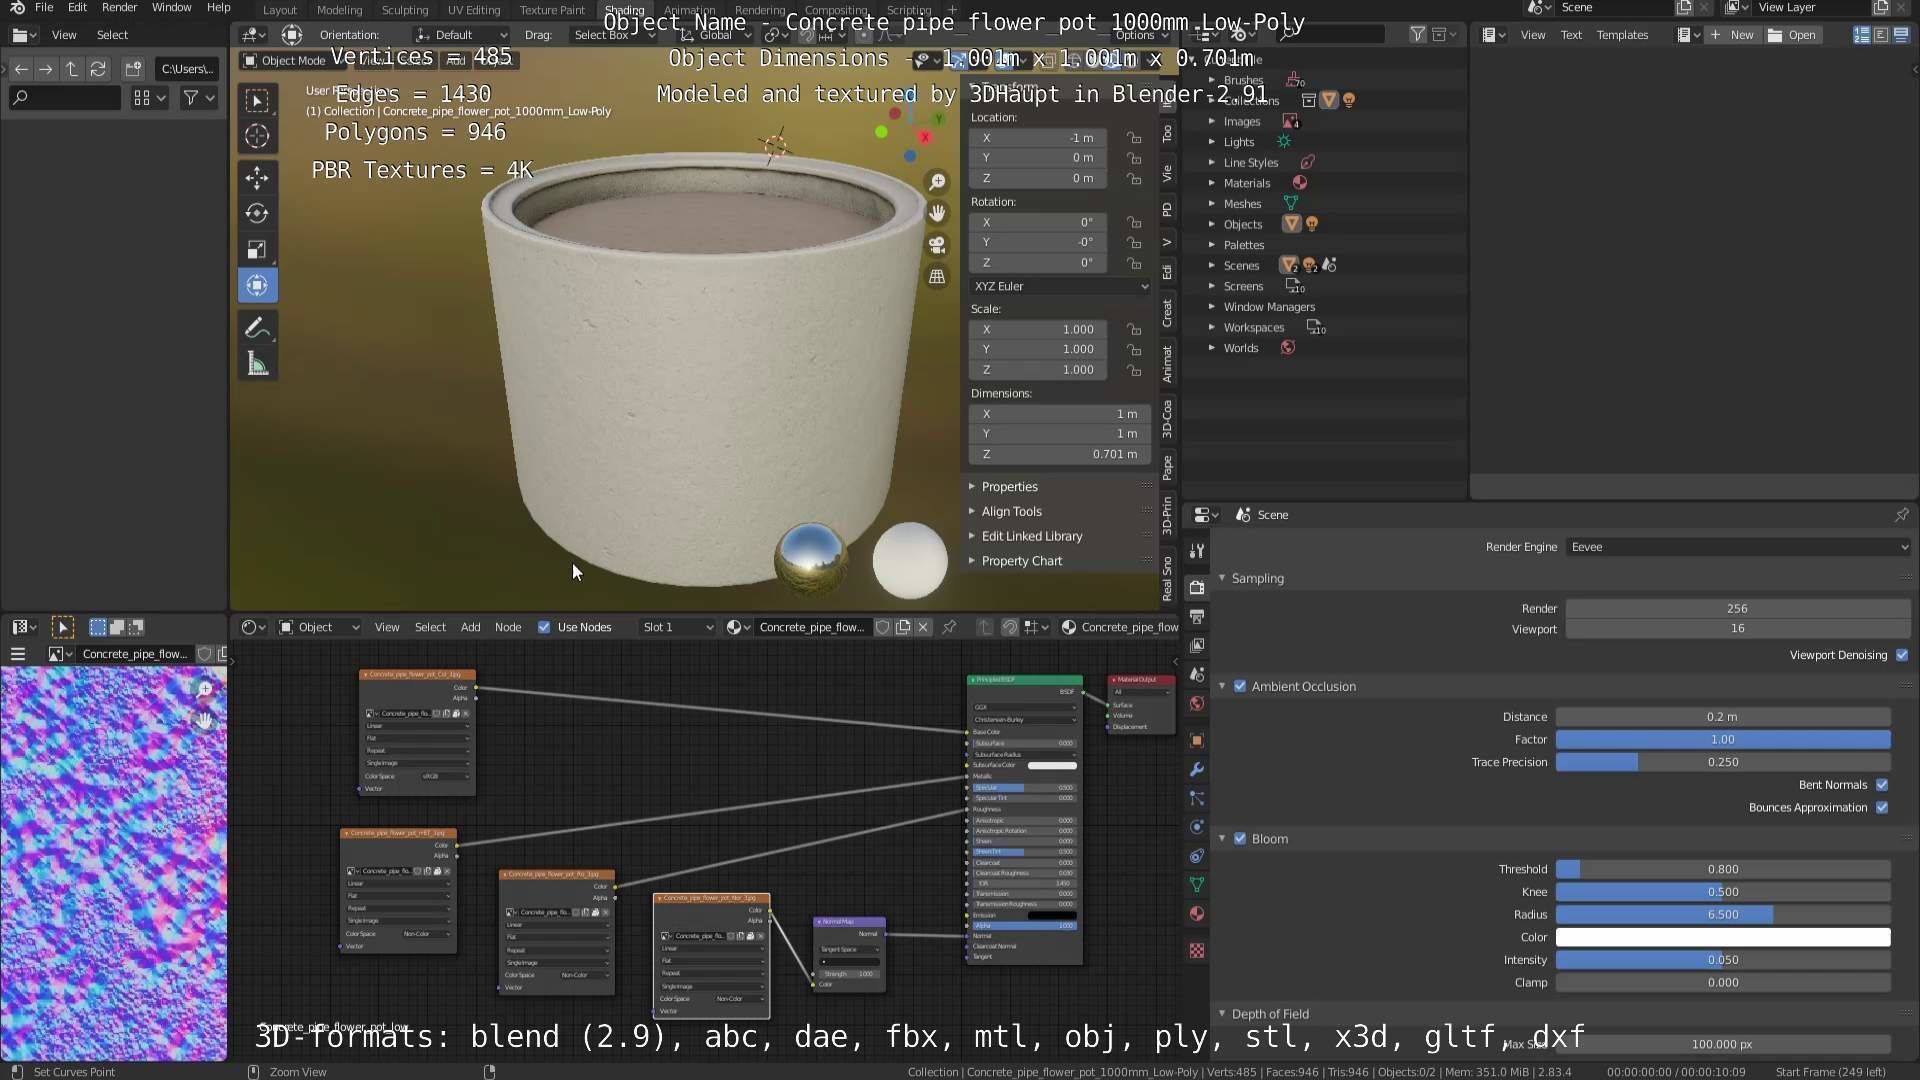1920x1080 pixels.
Task: Toggle the lock on Rotation Z
Action: point(1134,263)
